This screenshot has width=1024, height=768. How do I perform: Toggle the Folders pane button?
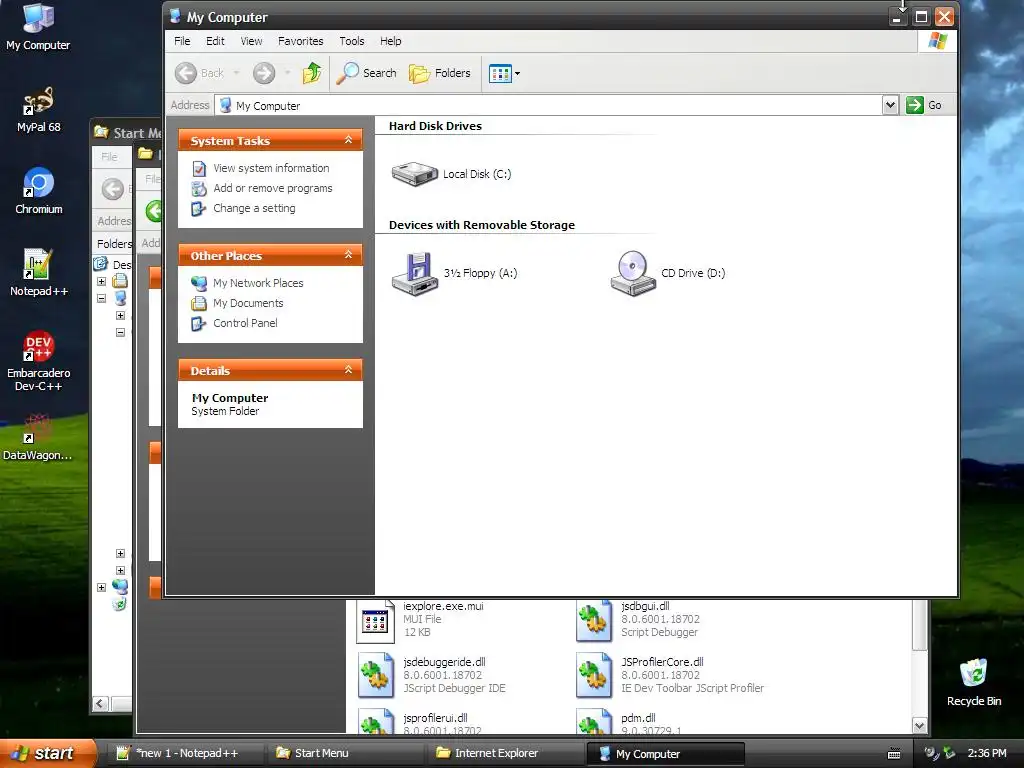pyautogui.click(x=440, y=73)
